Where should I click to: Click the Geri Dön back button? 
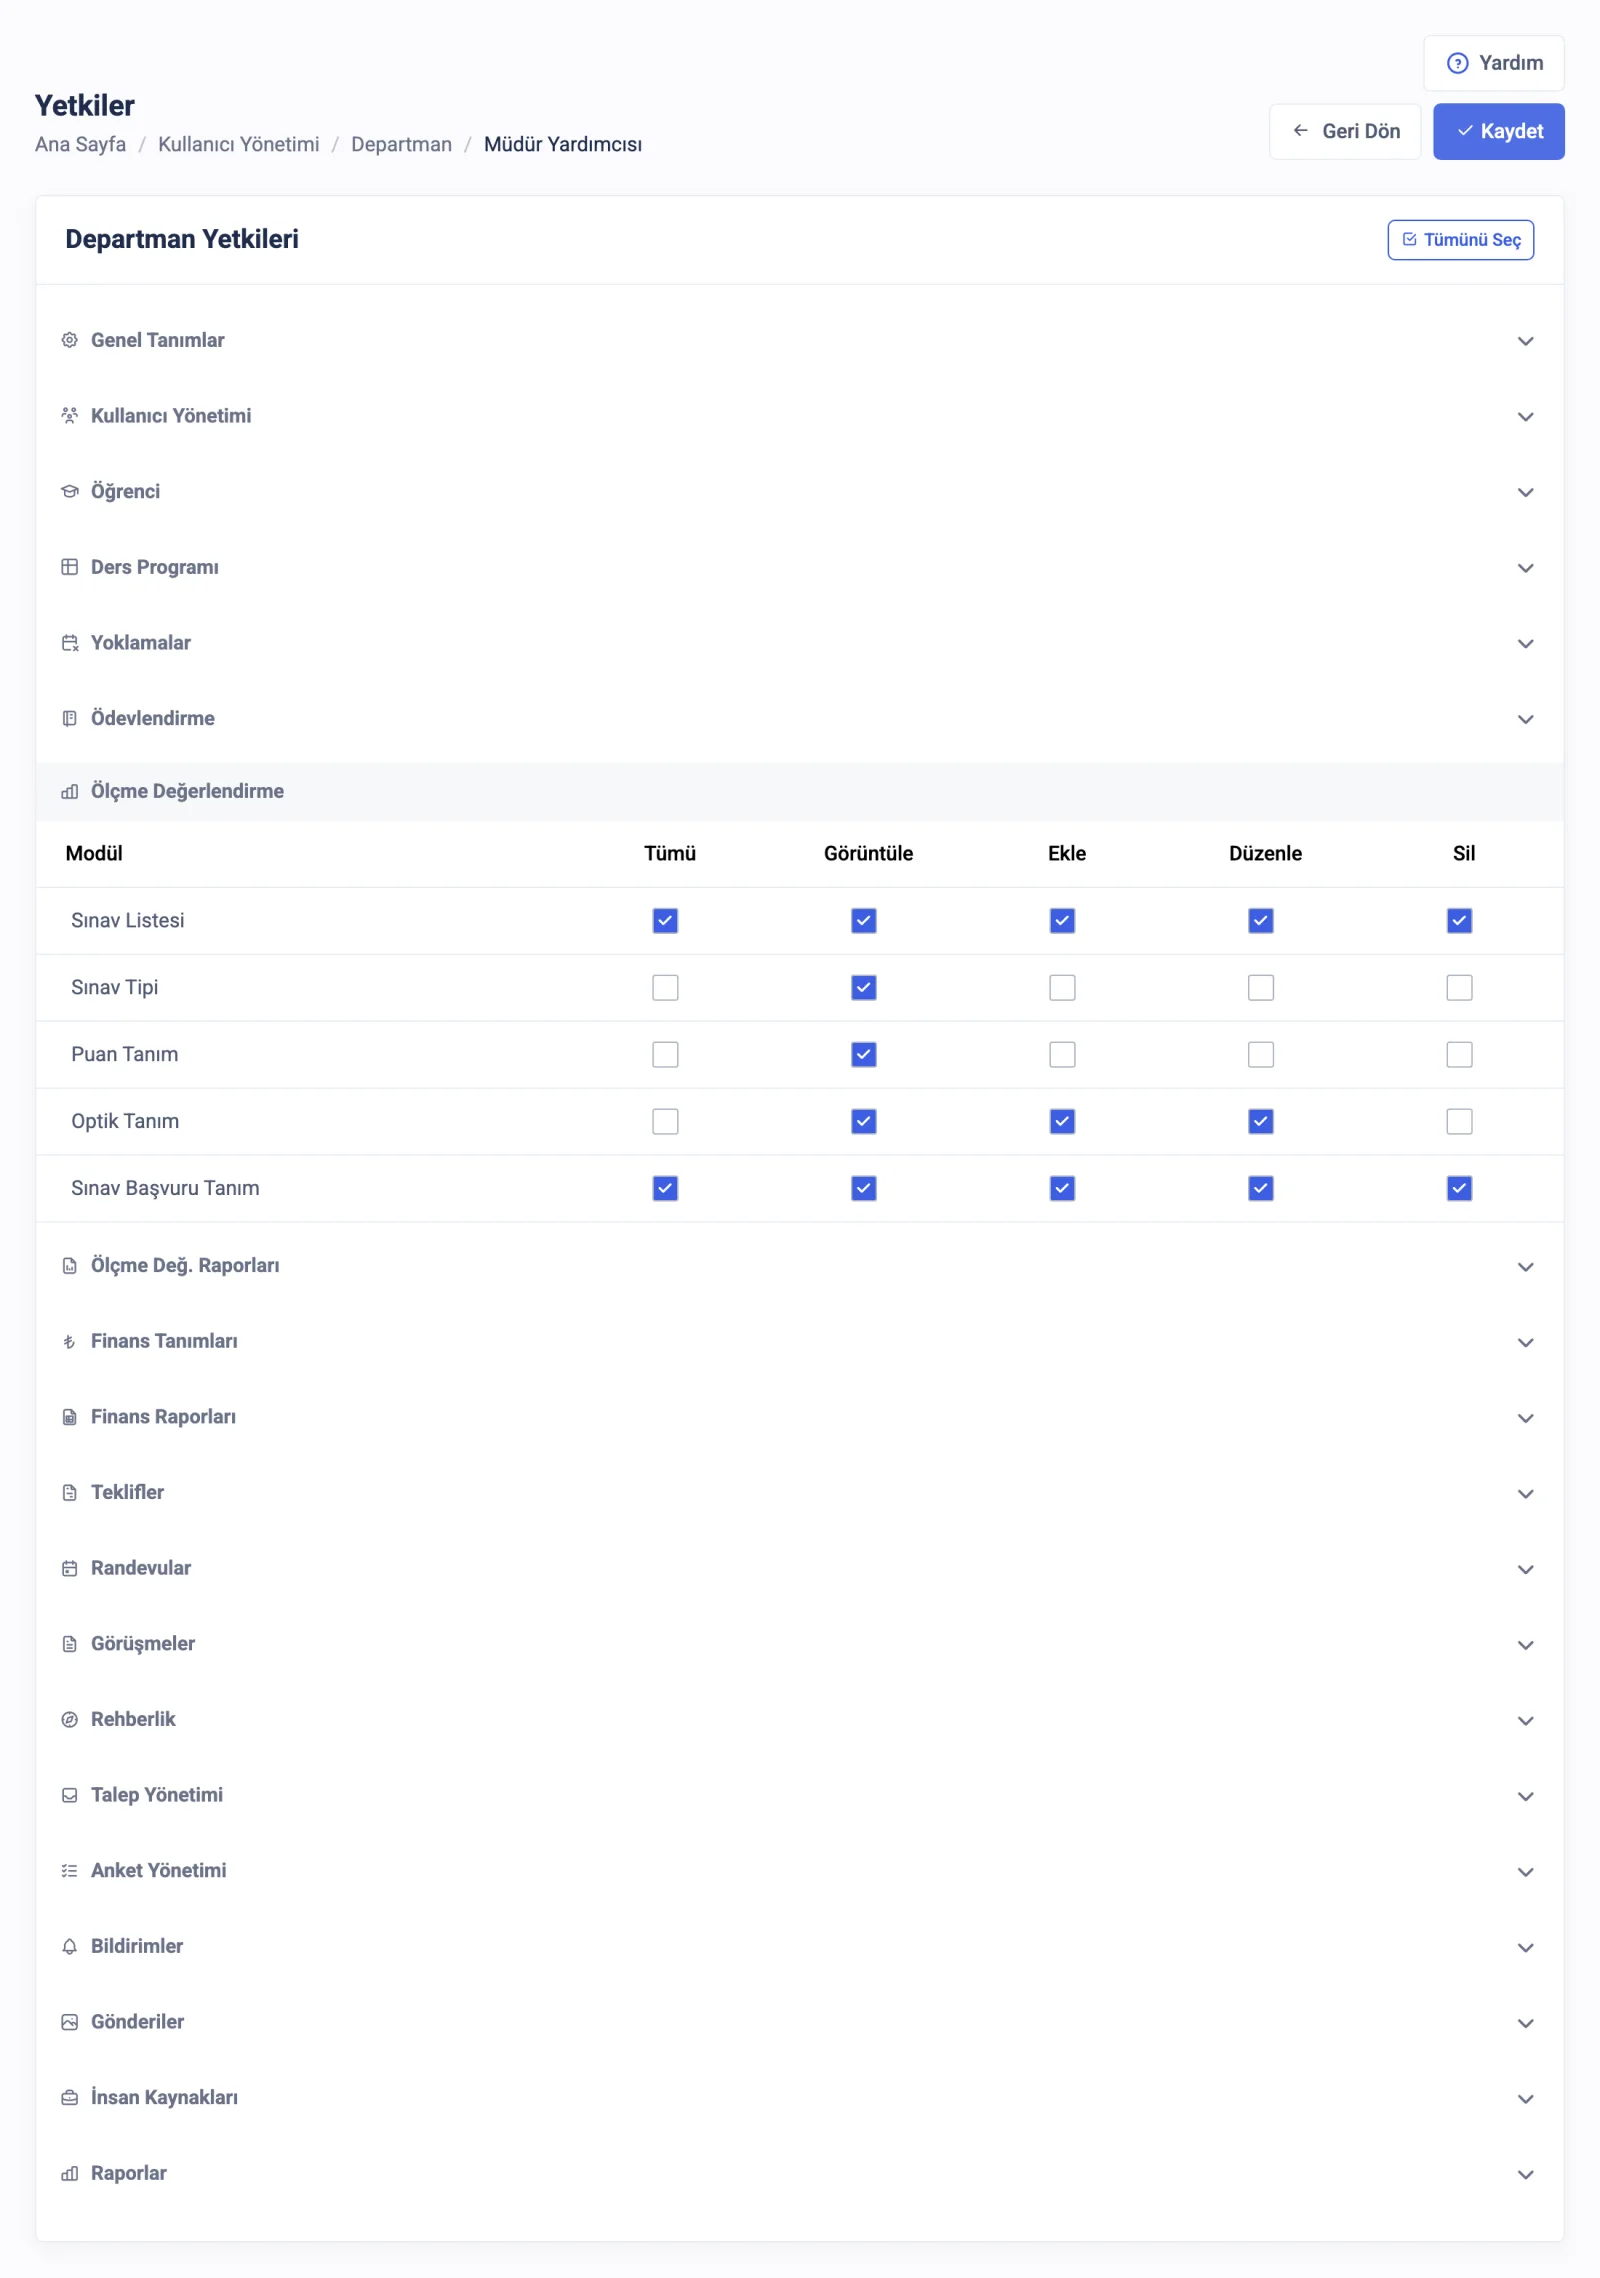tap(1345, 131)
